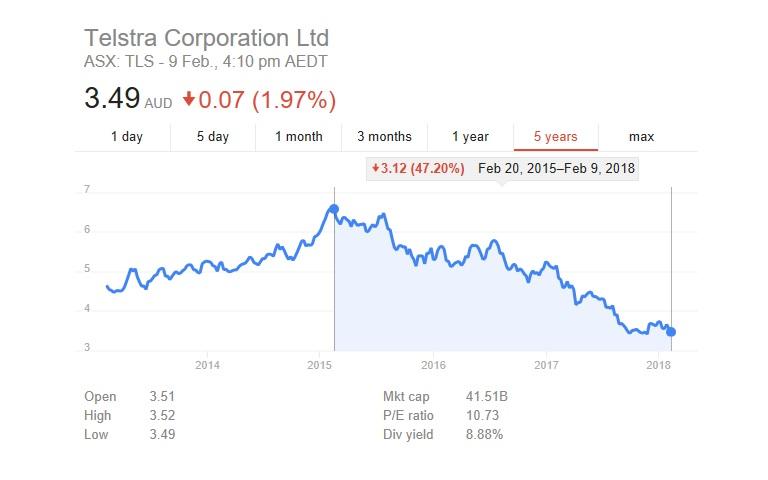Screen dimensions: 768x480
Task: Switch to the 5 day tab
Action: click(x=213, y=137)
